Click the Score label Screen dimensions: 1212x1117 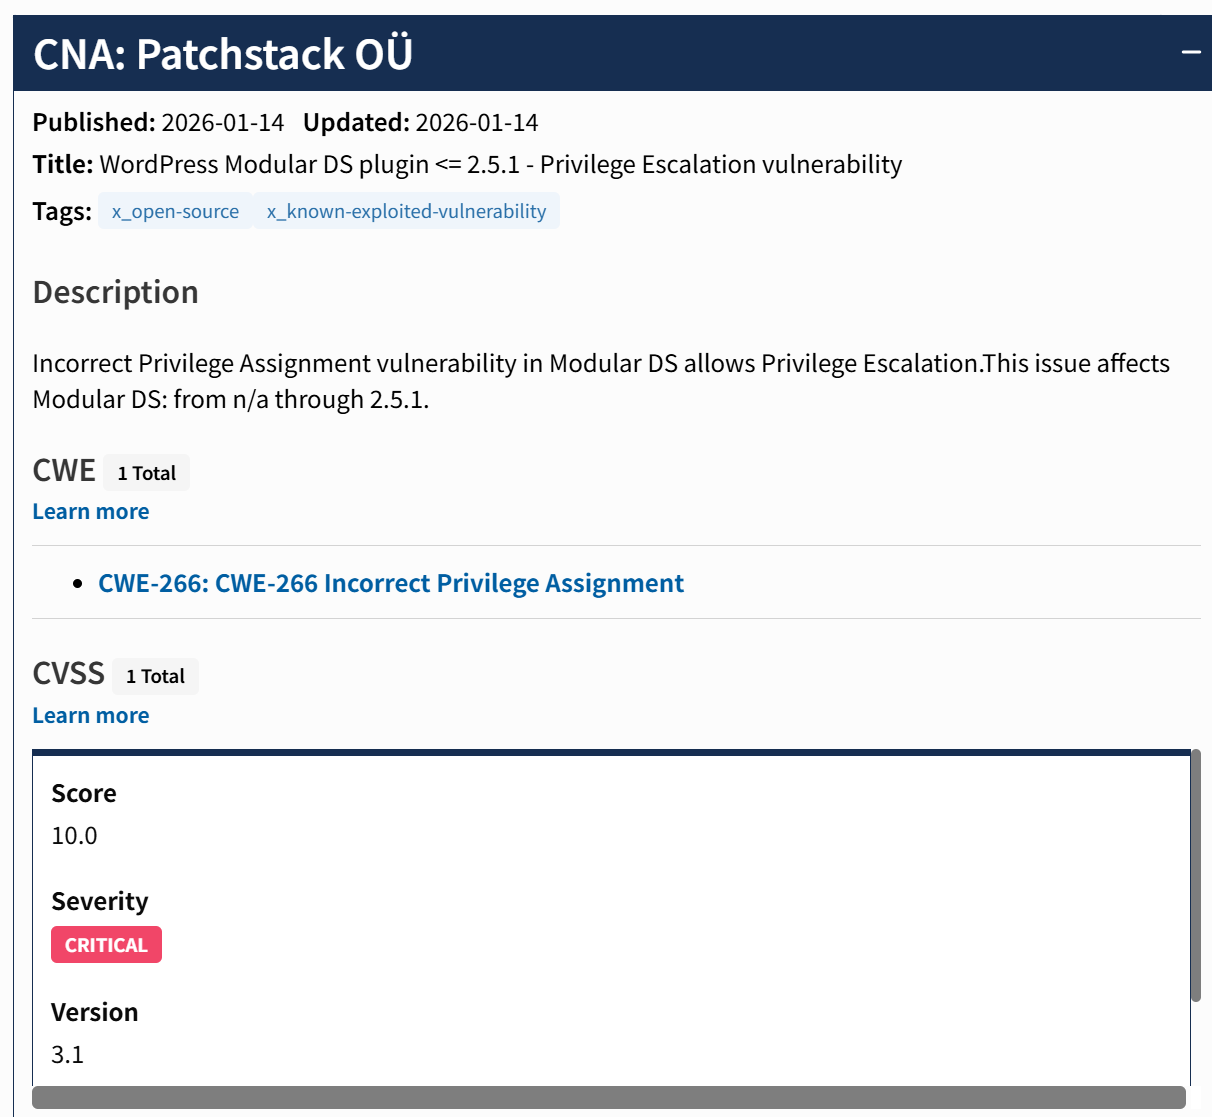click(84, 793)
